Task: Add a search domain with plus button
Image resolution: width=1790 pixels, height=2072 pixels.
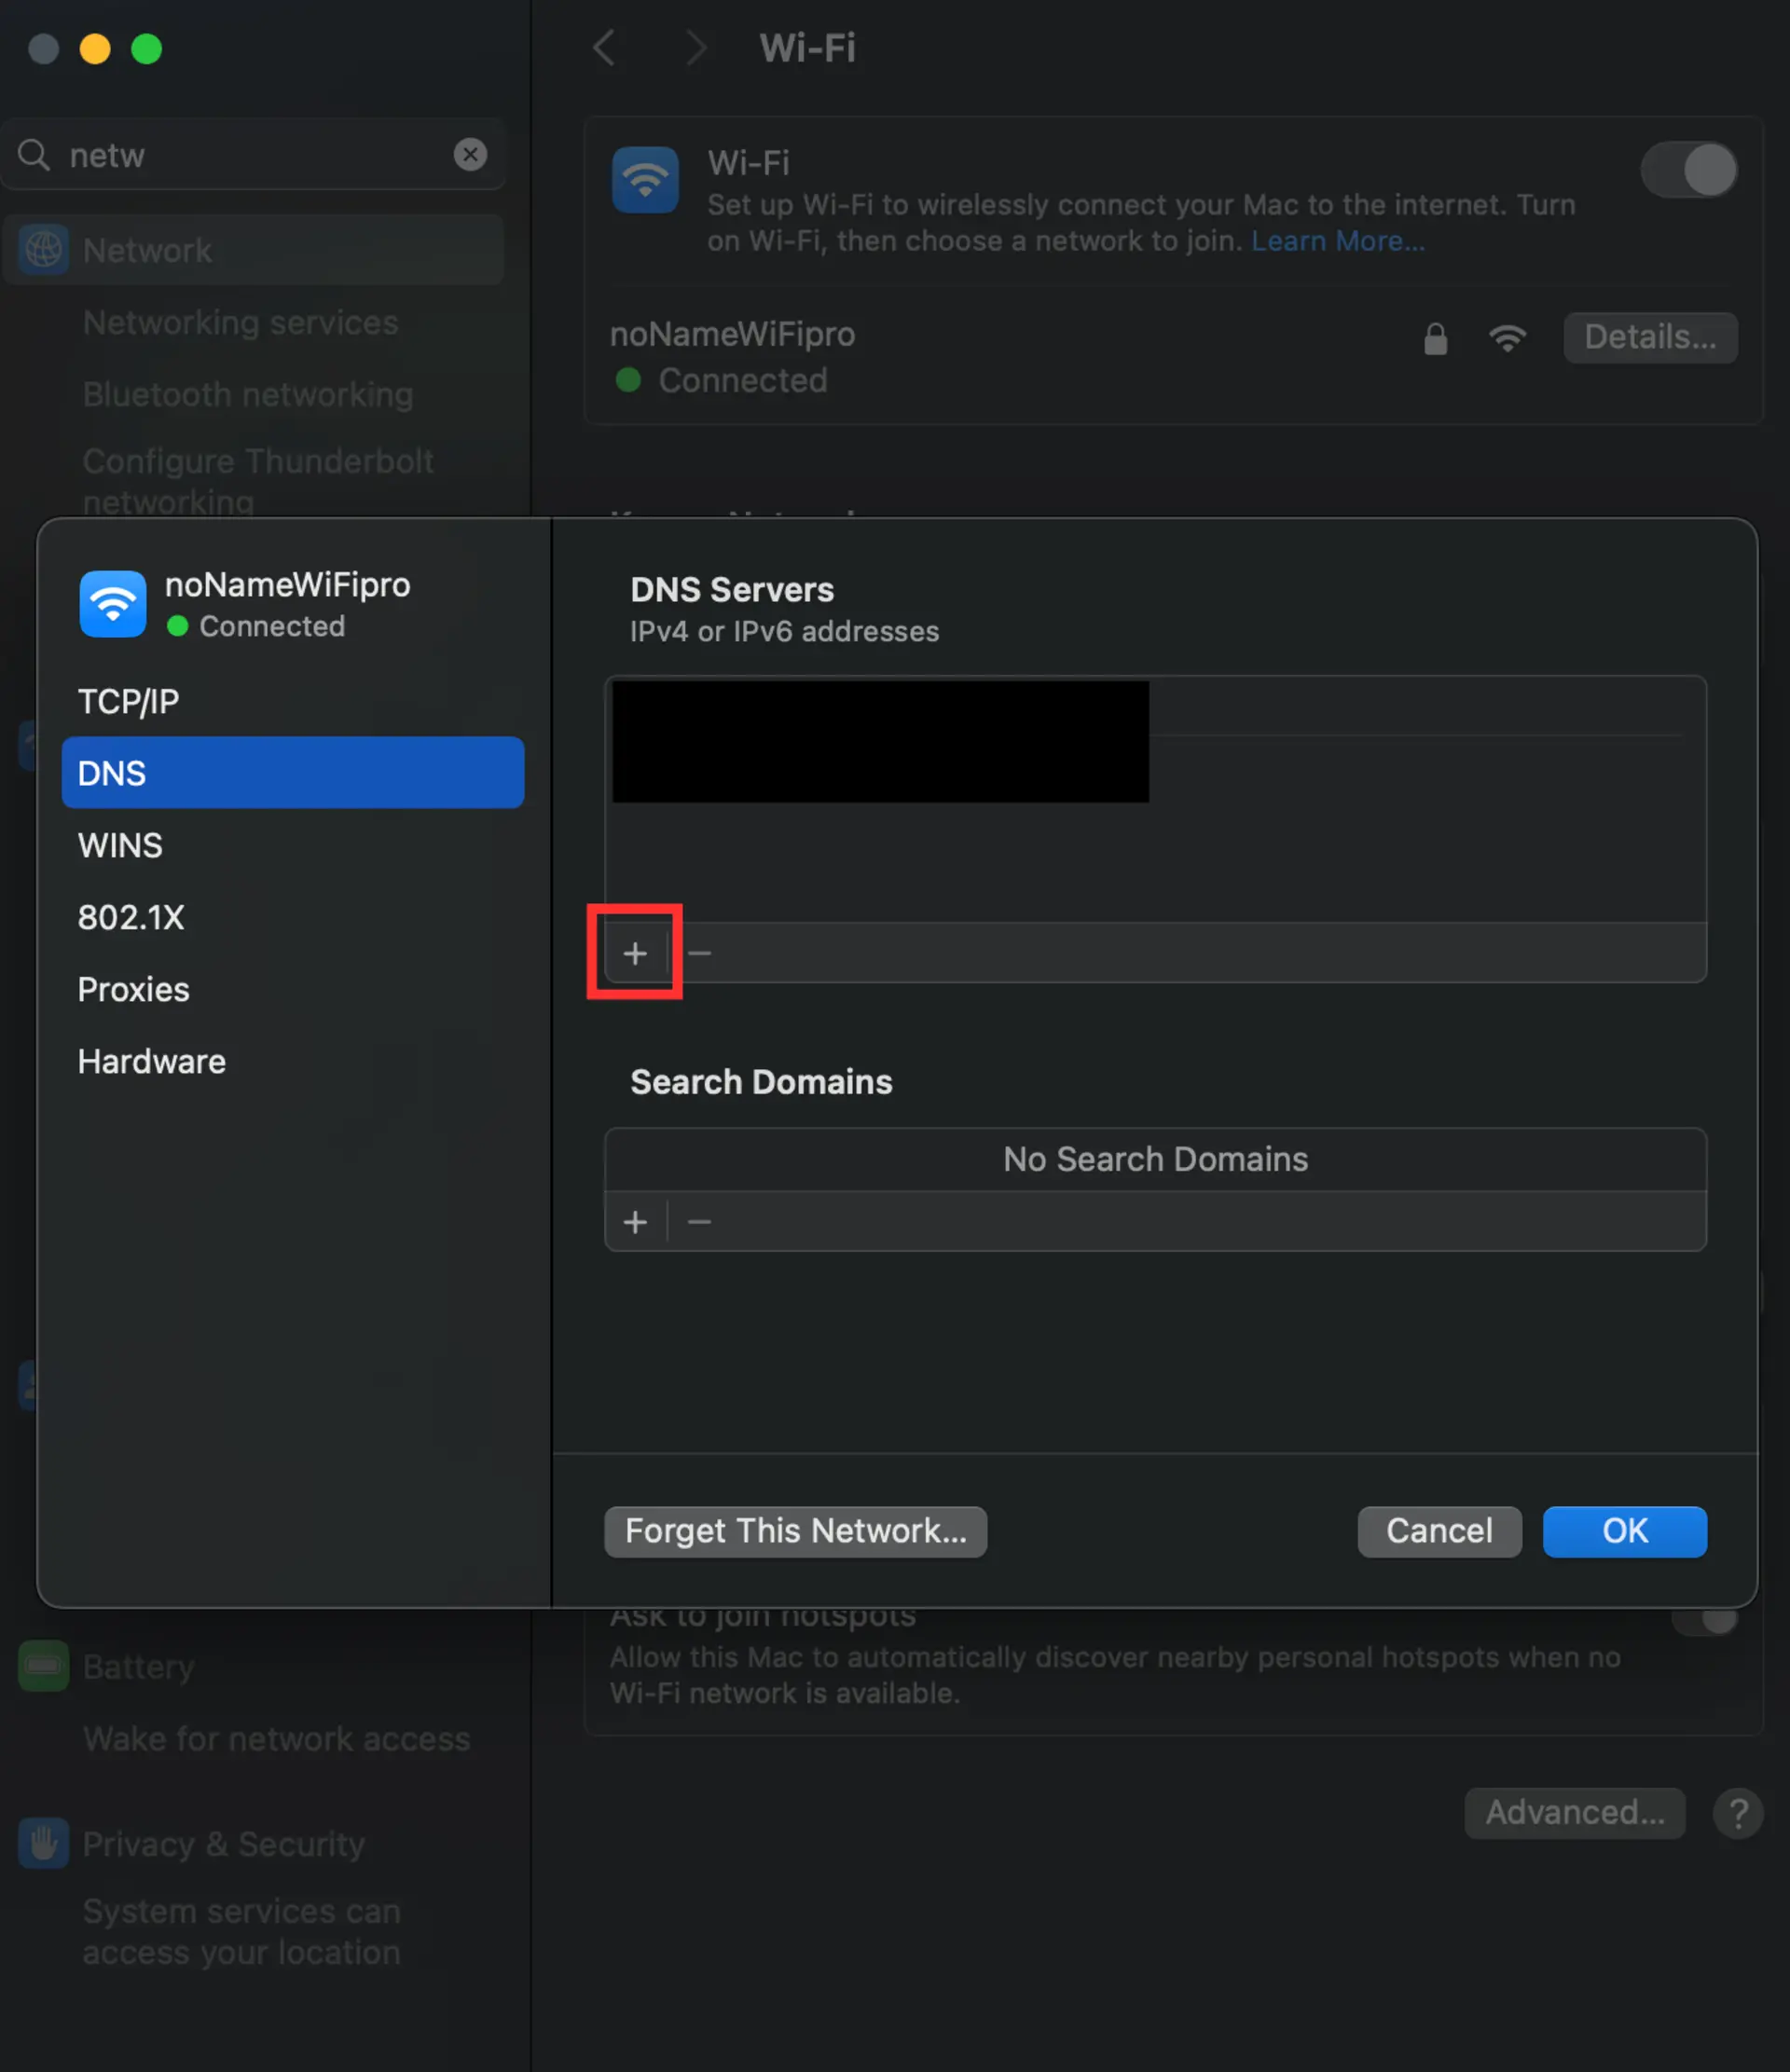Action: pyautogui.click(x=635, y=1221)
